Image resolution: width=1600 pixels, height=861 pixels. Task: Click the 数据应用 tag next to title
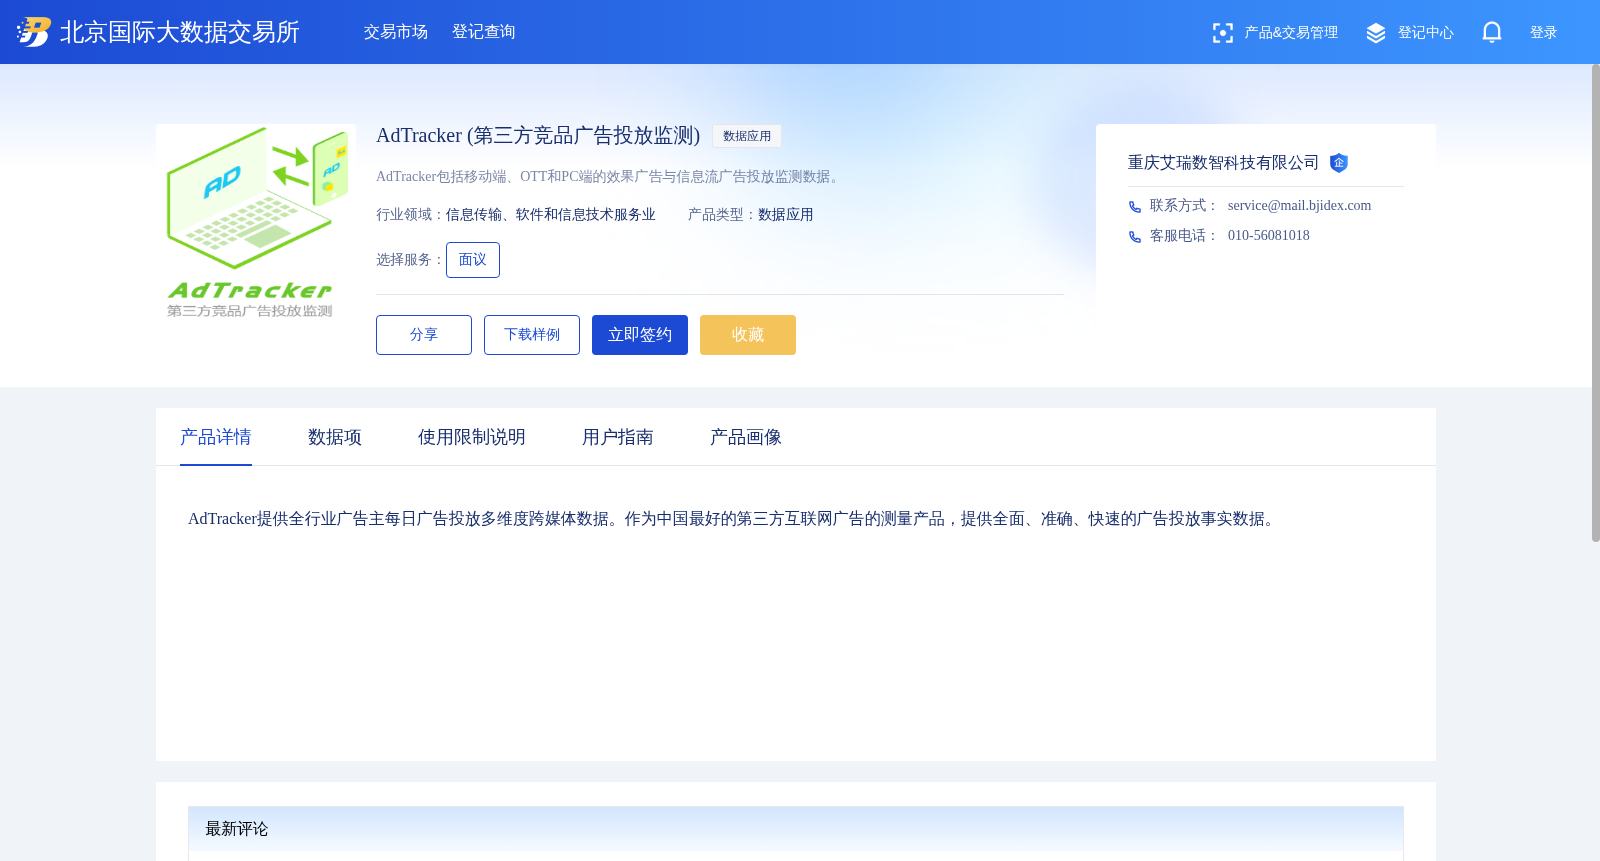pyautogui.click(x=747, y=136)
